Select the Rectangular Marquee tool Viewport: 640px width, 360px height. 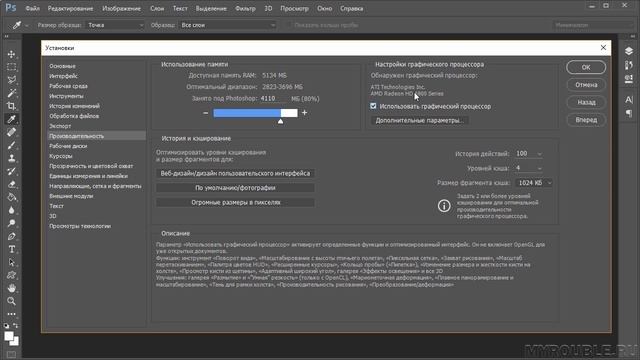point(11,67)
